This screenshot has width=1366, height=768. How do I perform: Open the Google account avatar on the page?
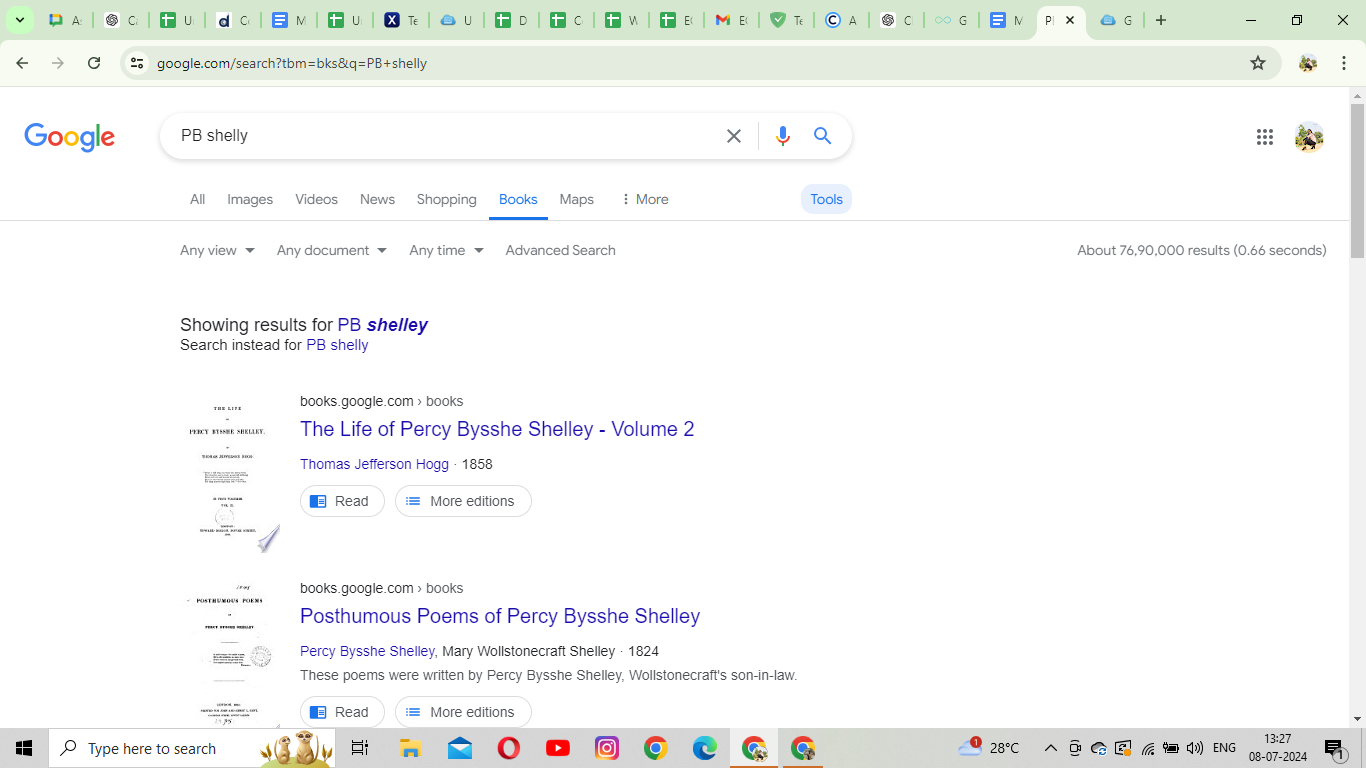[1309, 137]
